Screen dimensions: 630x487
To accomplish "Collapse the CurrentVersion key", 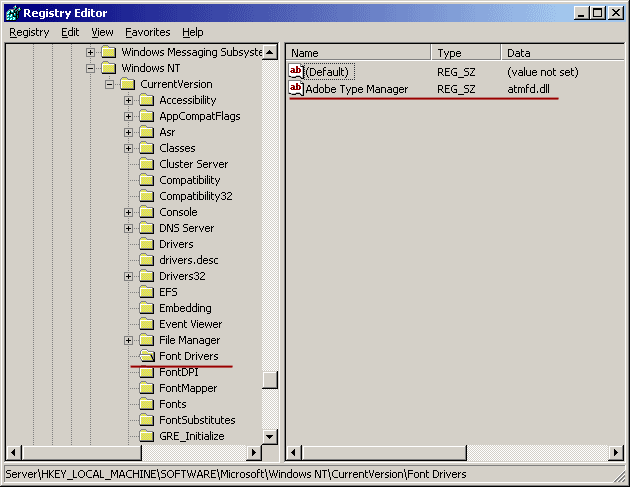I will click(x=109, y=84).
